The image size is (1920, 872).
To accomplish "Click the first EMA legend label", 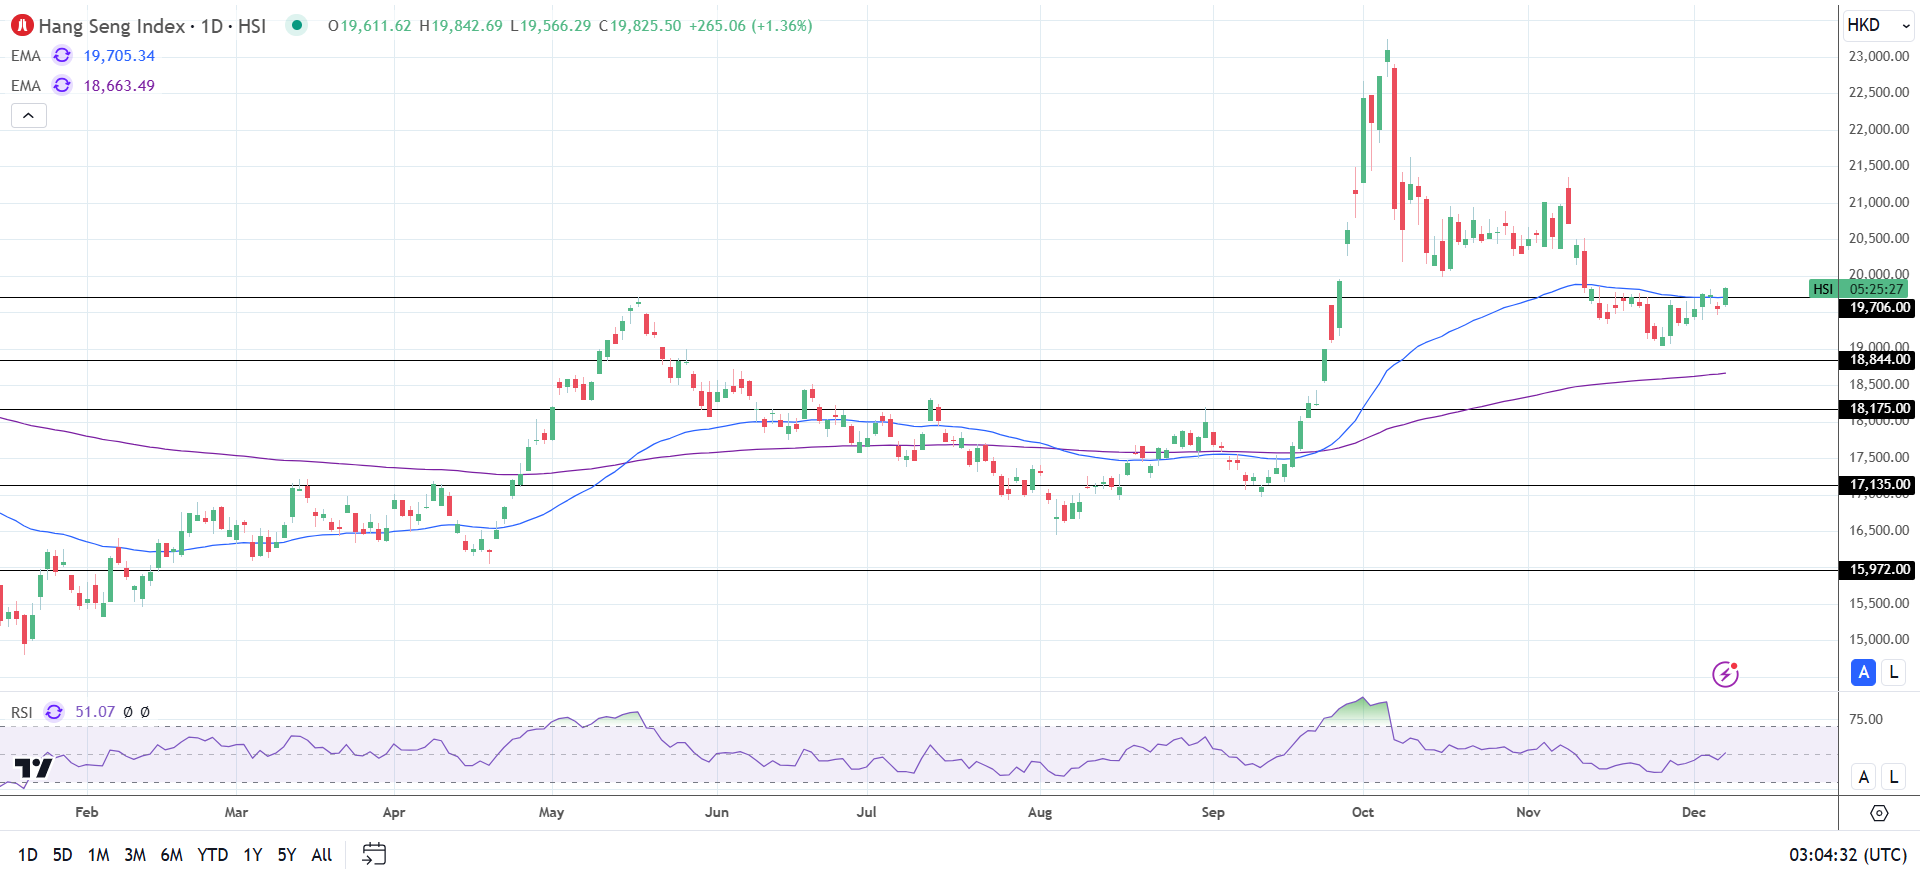I will point(26,56).
